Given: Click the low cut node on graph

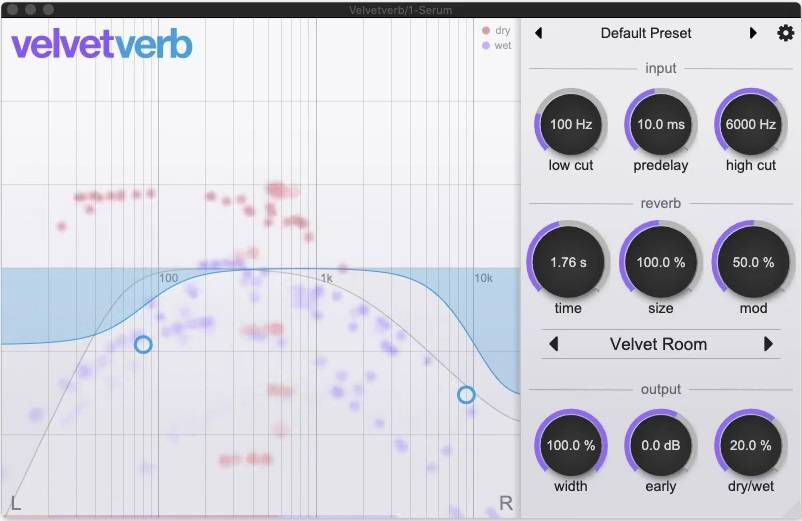Looking at the screenshot, I should (x=143, y=344).
